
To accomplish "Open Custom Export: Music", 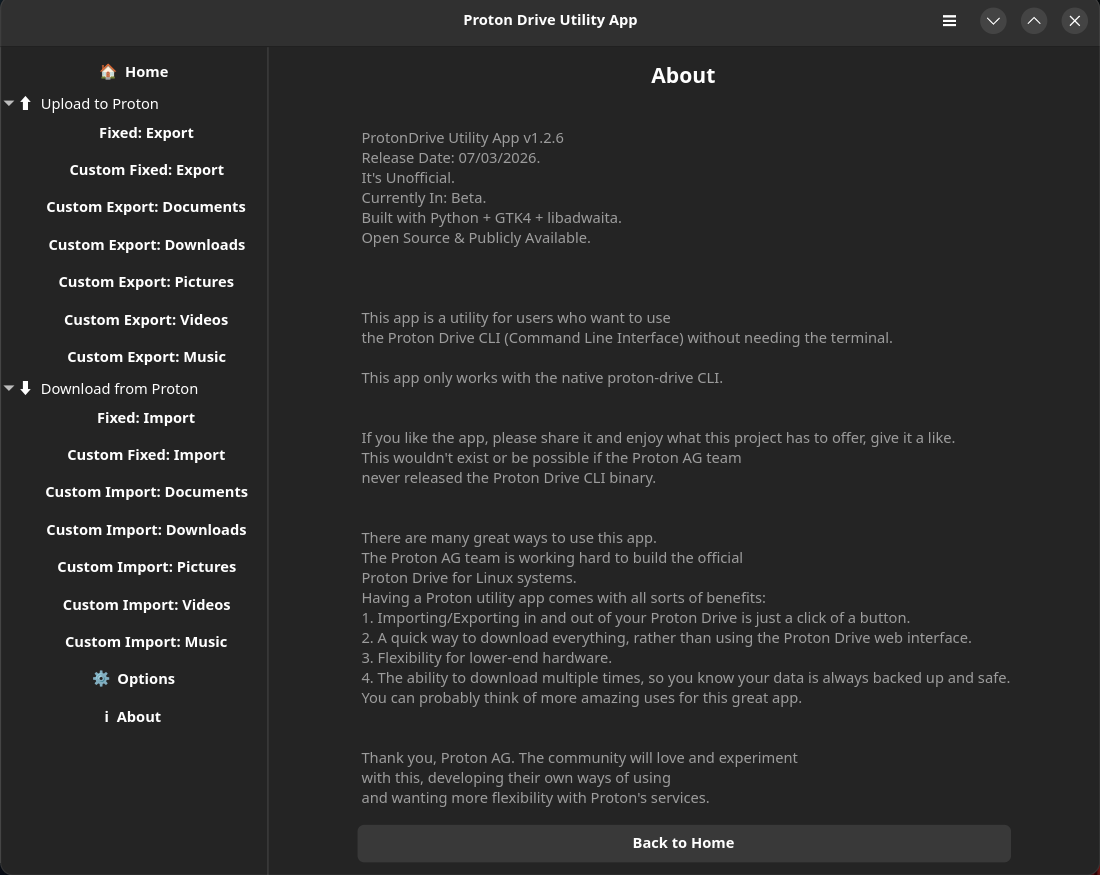I will pos(147,357).
